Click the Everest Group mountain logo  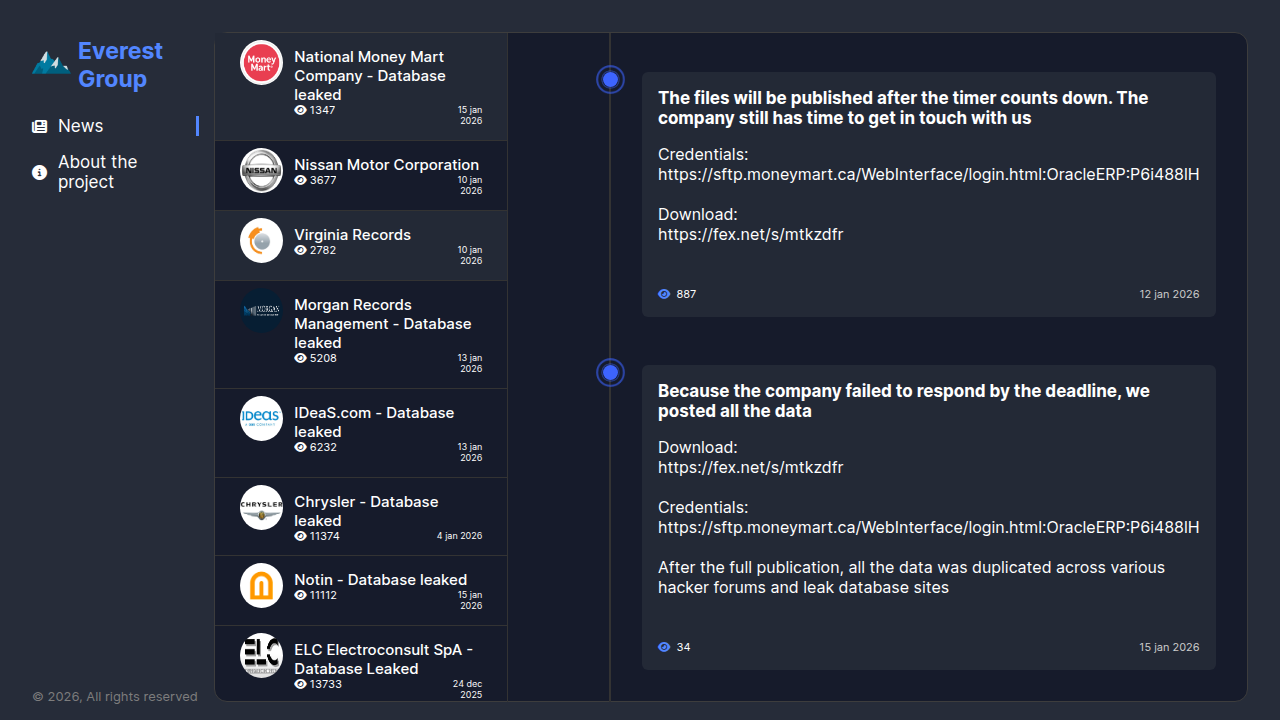click(50, 63)
